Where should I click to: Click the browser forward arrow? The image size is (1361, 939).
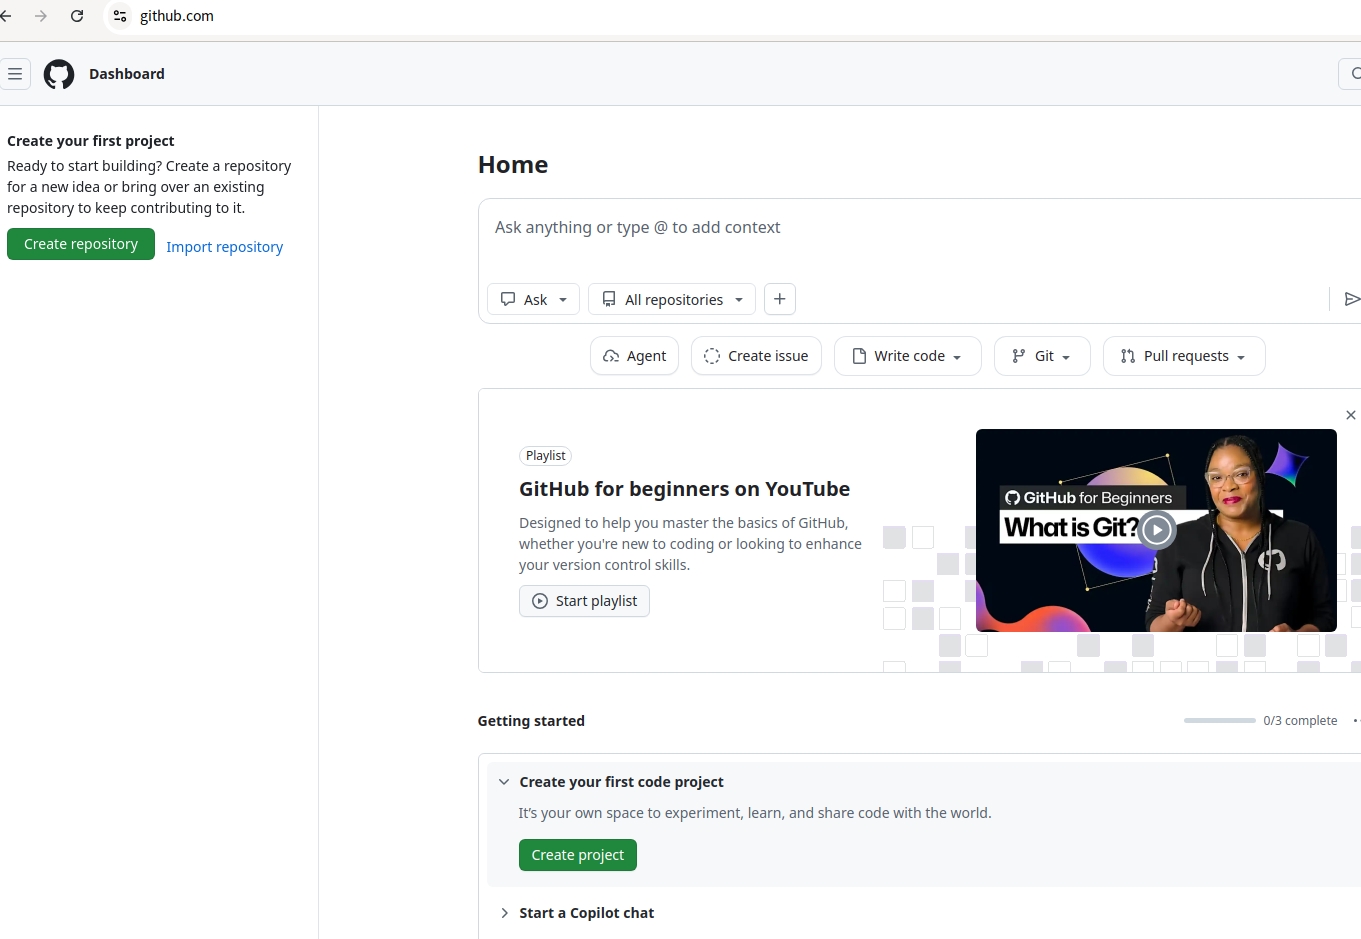(41, 16)
